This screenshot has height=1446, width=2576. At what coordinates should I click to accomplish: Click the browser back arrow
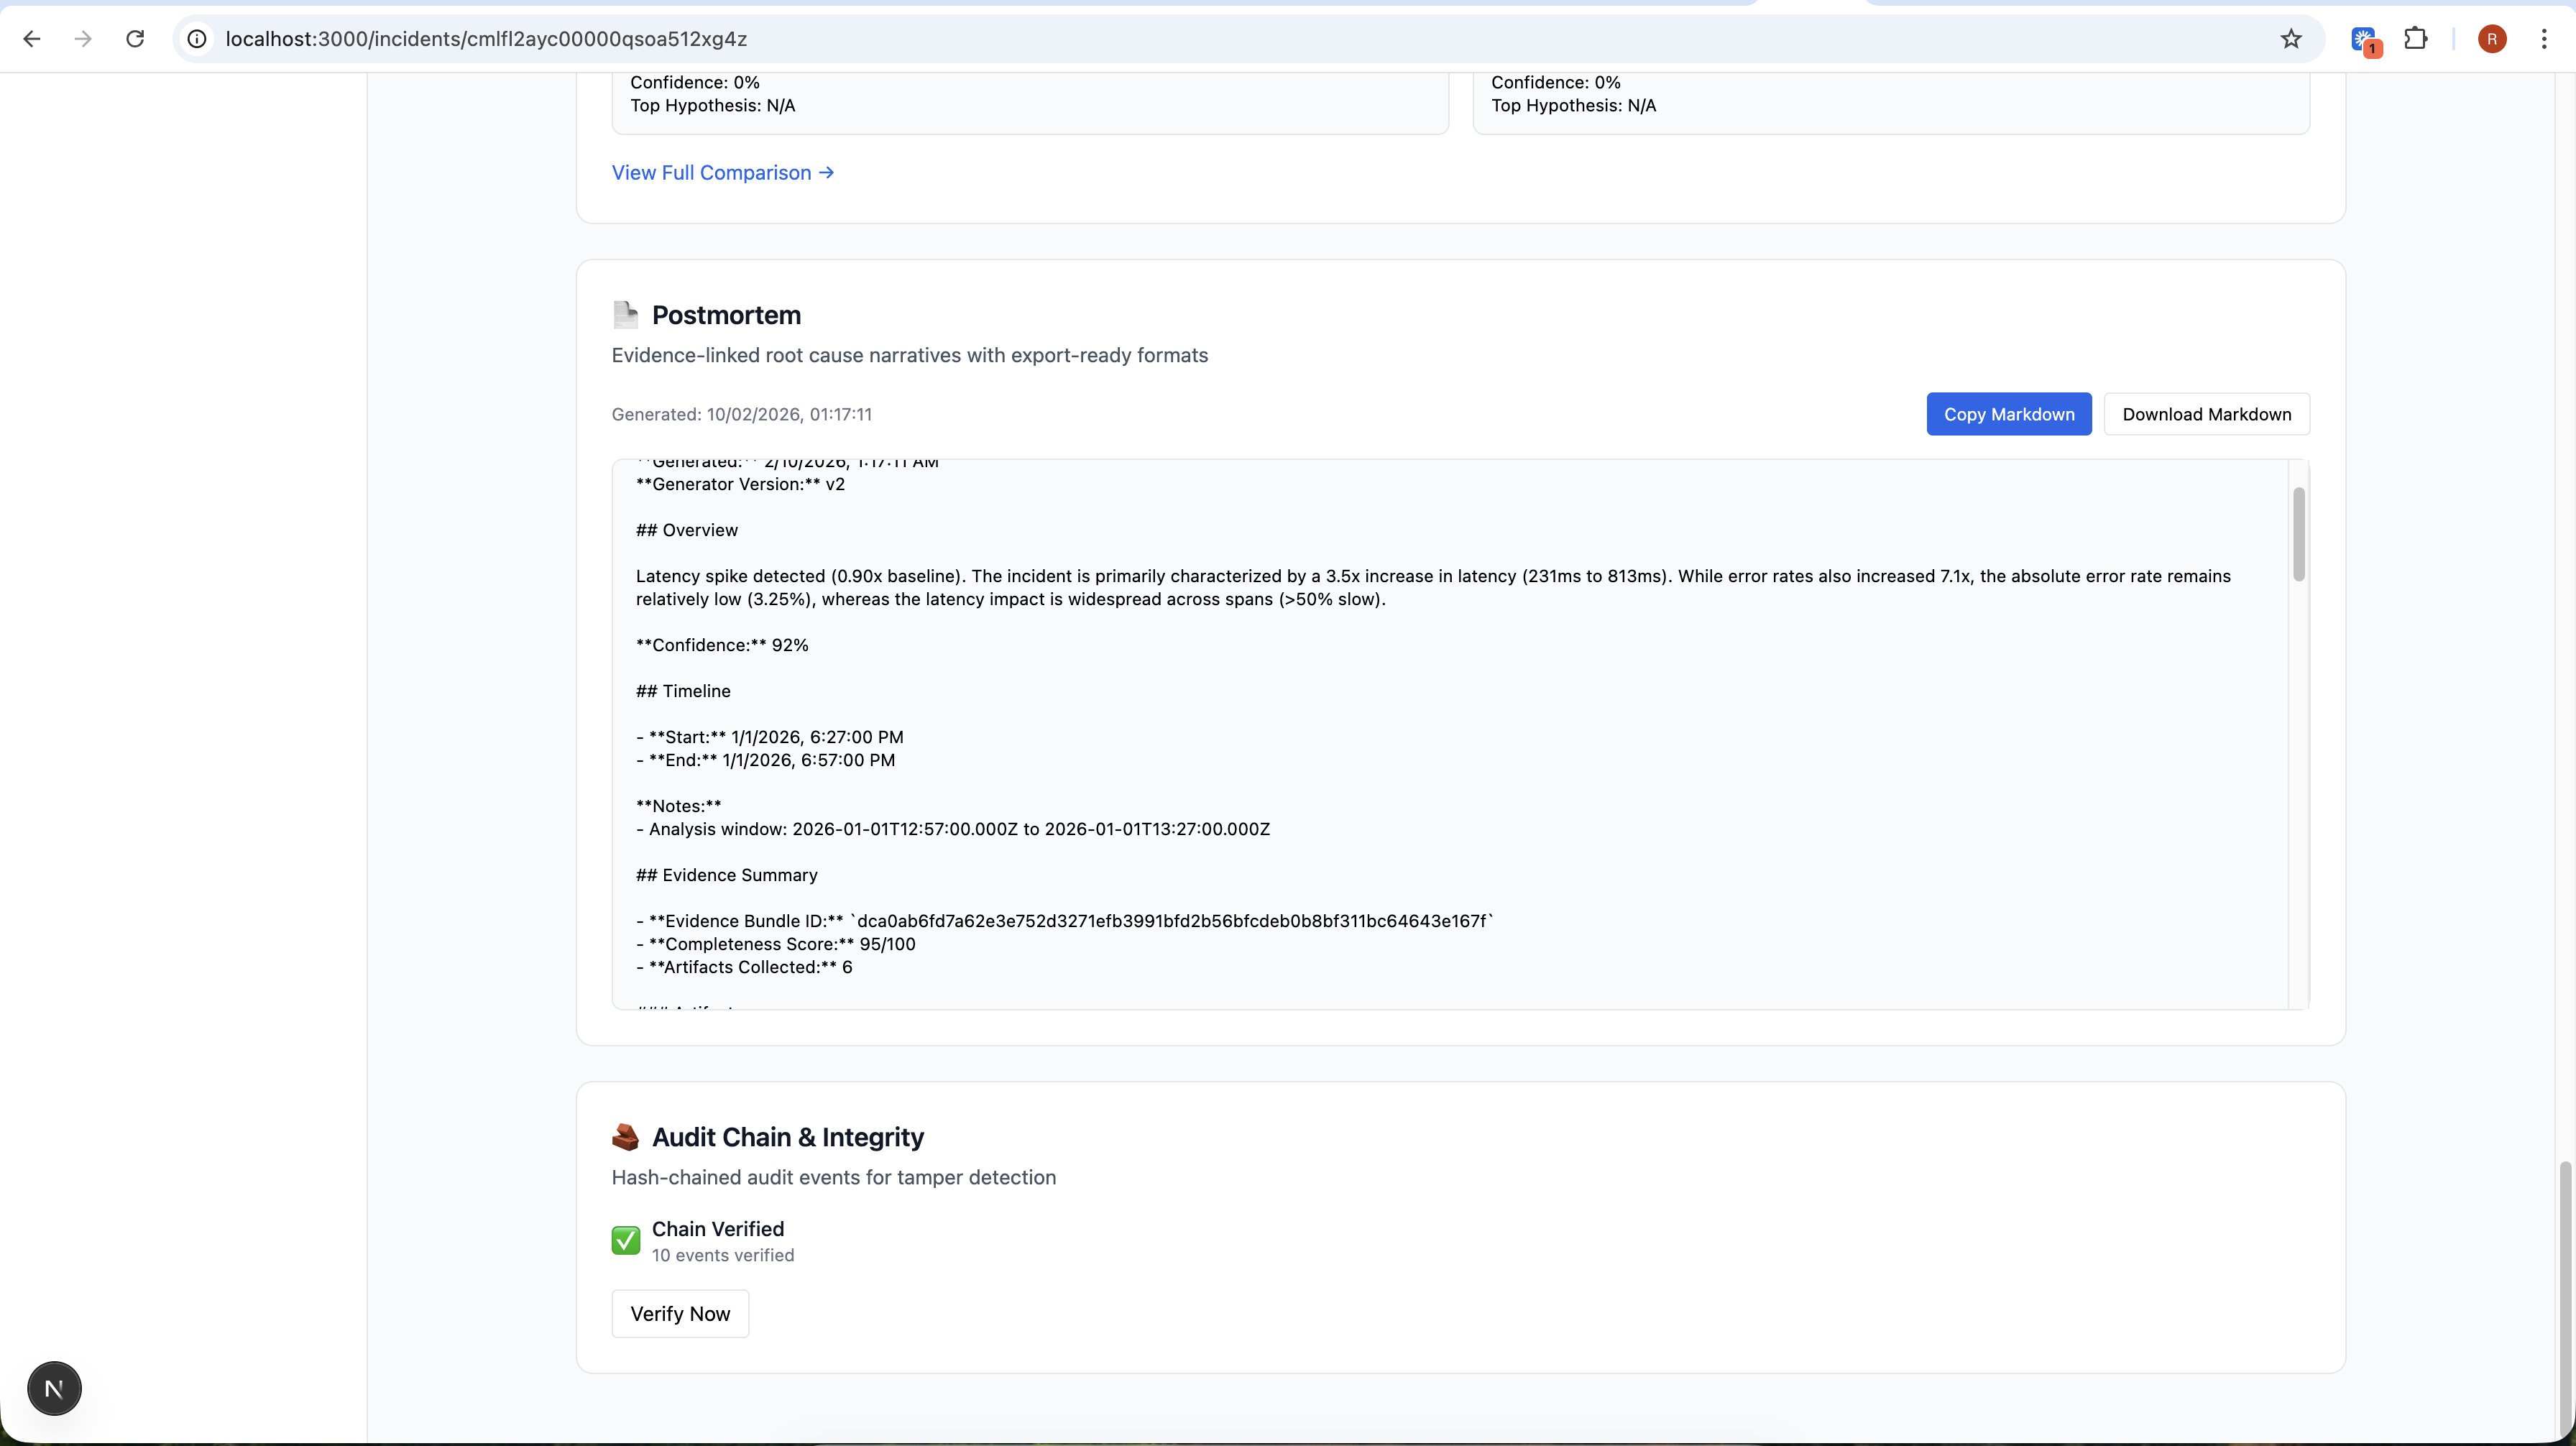32,39
